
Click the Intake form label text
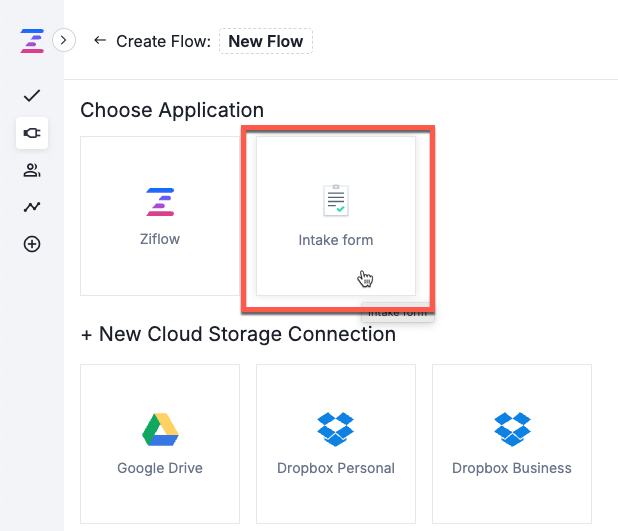click(336, 240)
